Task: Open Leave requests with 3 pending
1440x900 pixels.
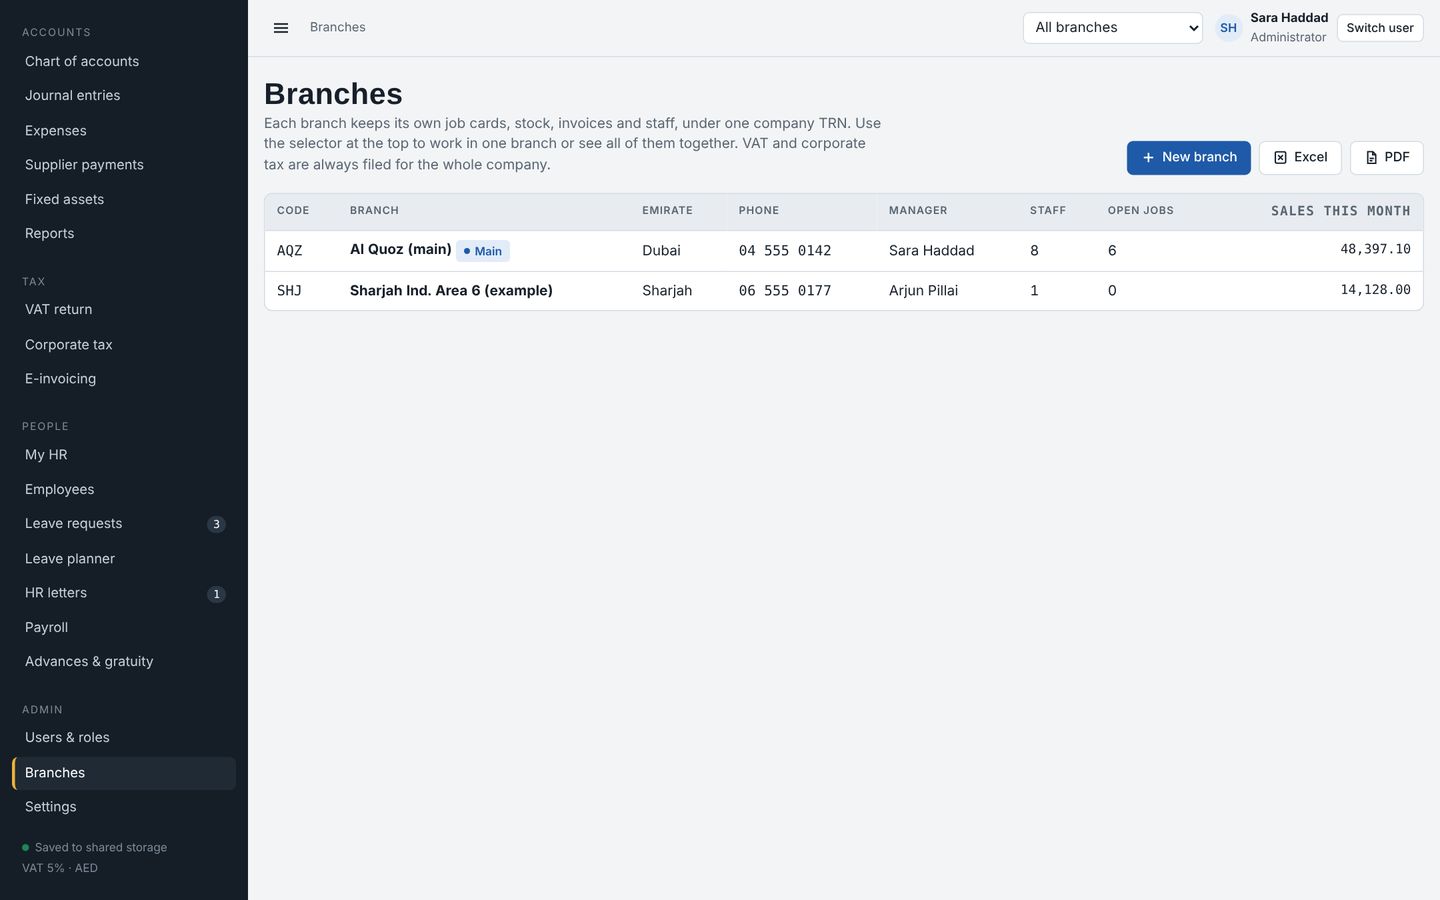Action: (124, 524)
